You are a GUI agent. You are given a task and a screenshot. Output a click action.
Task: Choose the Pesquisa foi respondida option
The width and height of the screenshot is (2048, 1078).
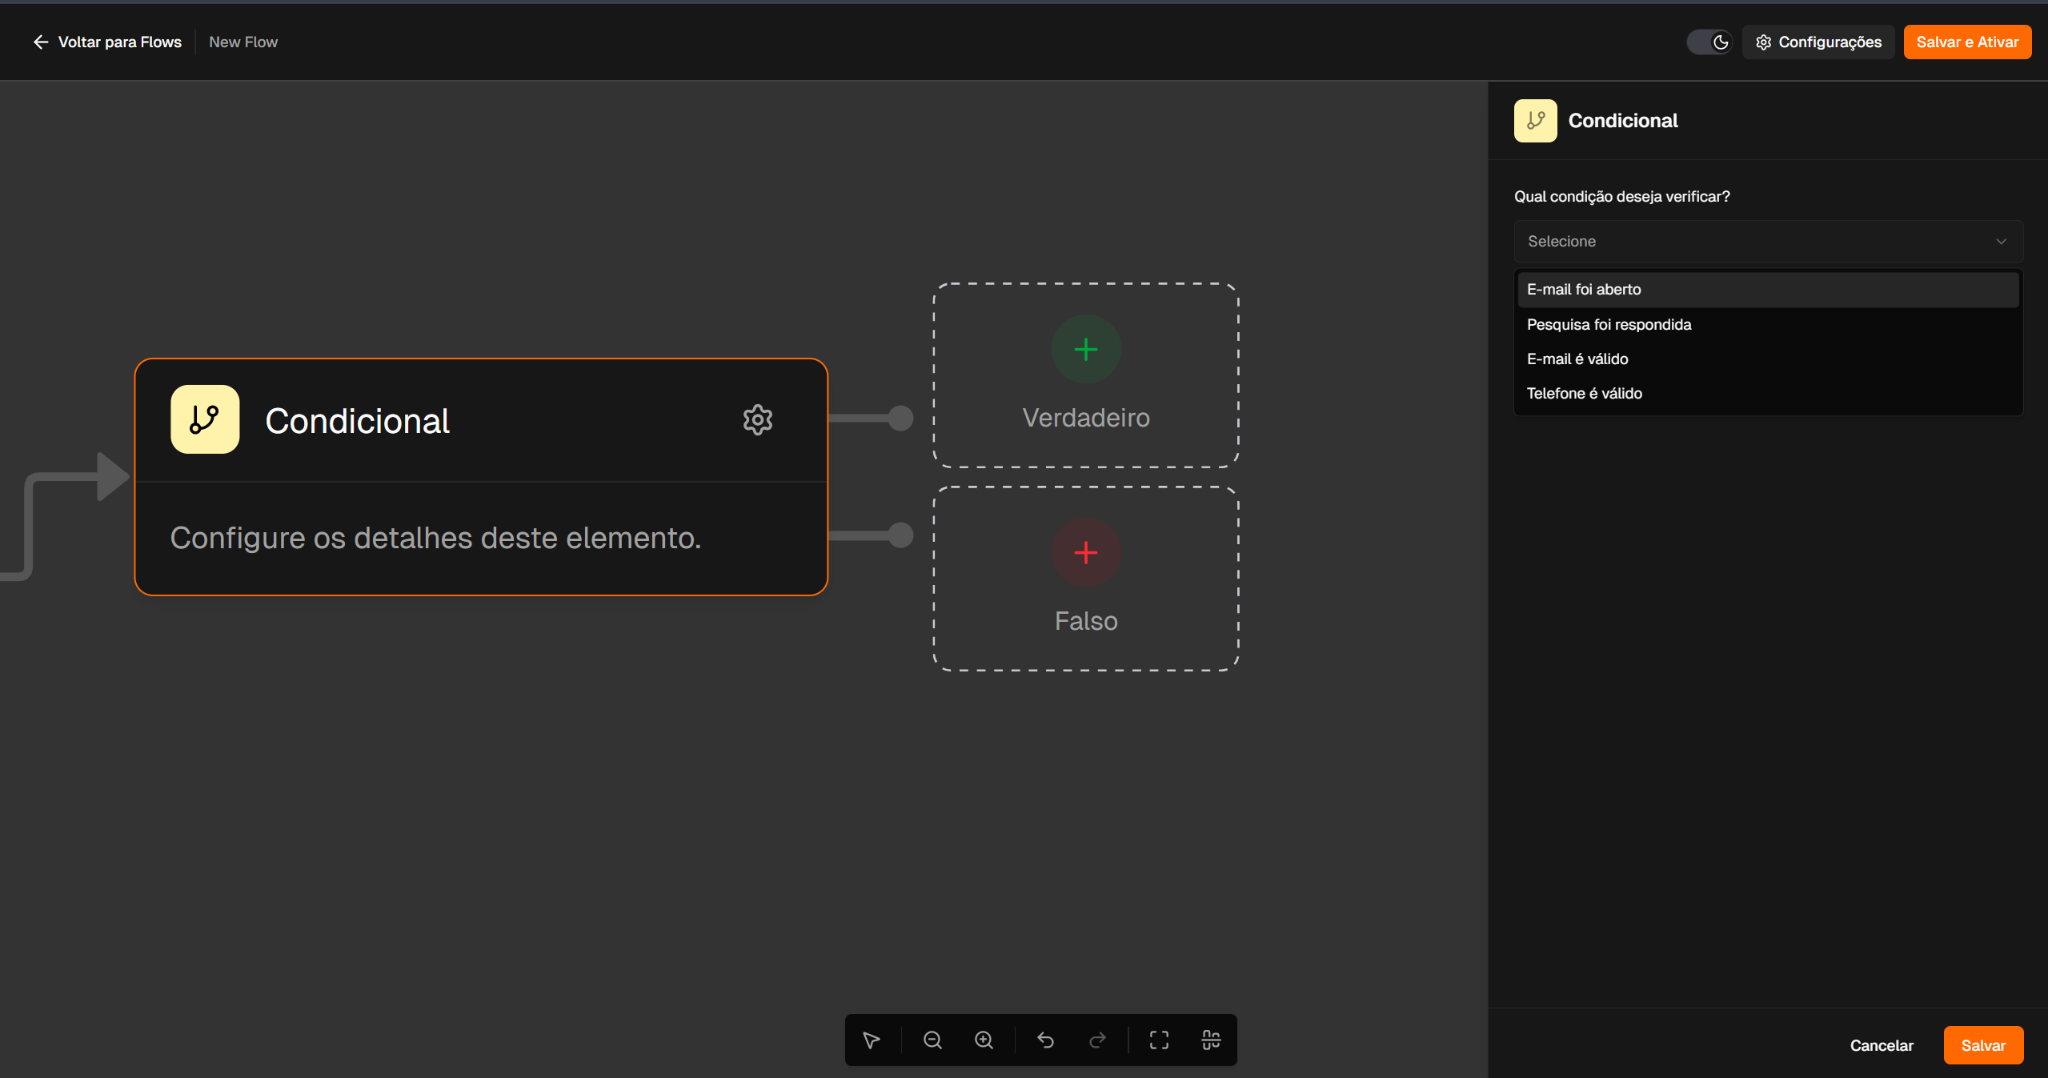(x=1768, y=324)
